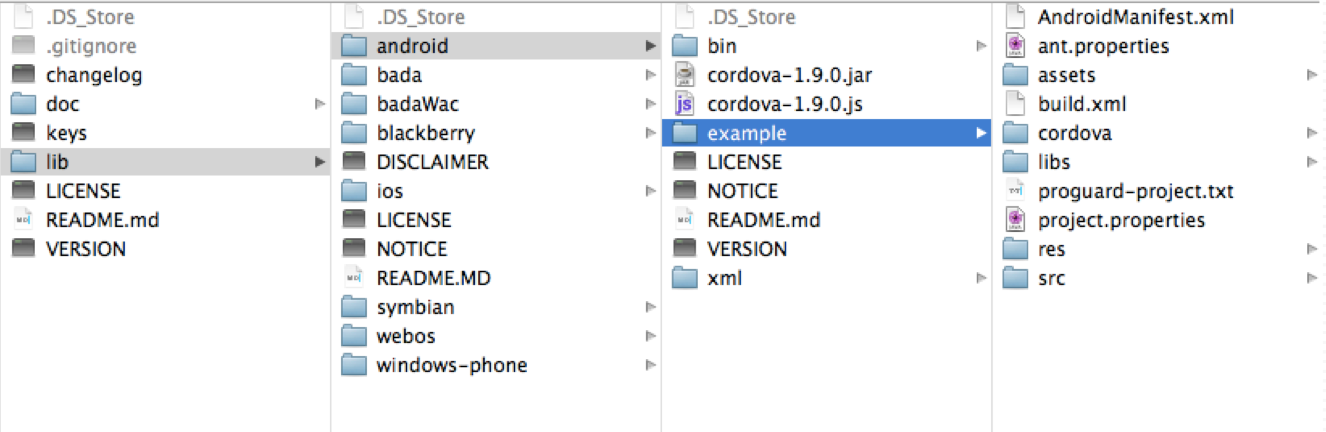The width and height of the screenshot is (1326, 432).
Task: Click the doc folder icon
Action: (x=24, y=104)
